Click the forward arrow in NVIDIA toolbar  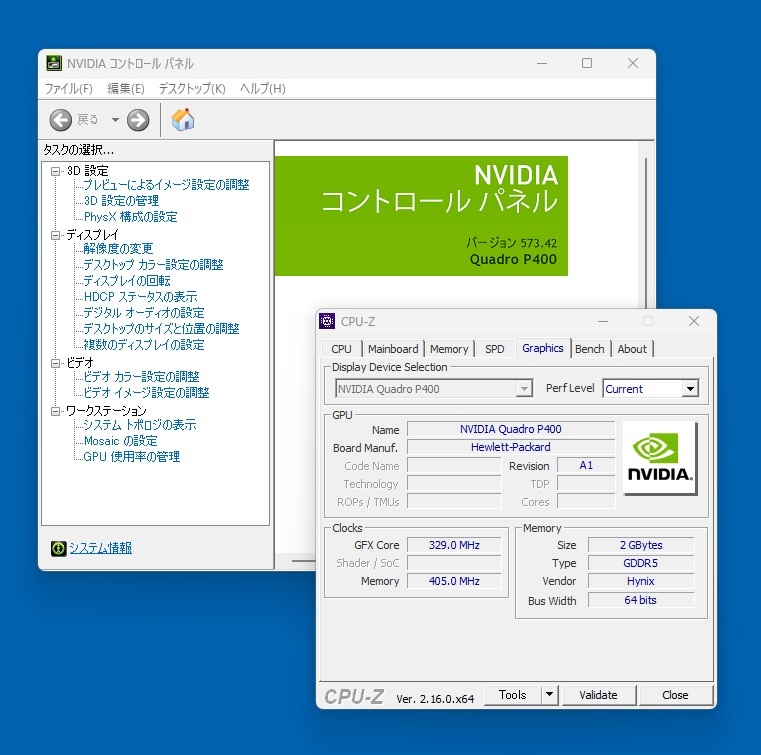(x=138, y=120)
